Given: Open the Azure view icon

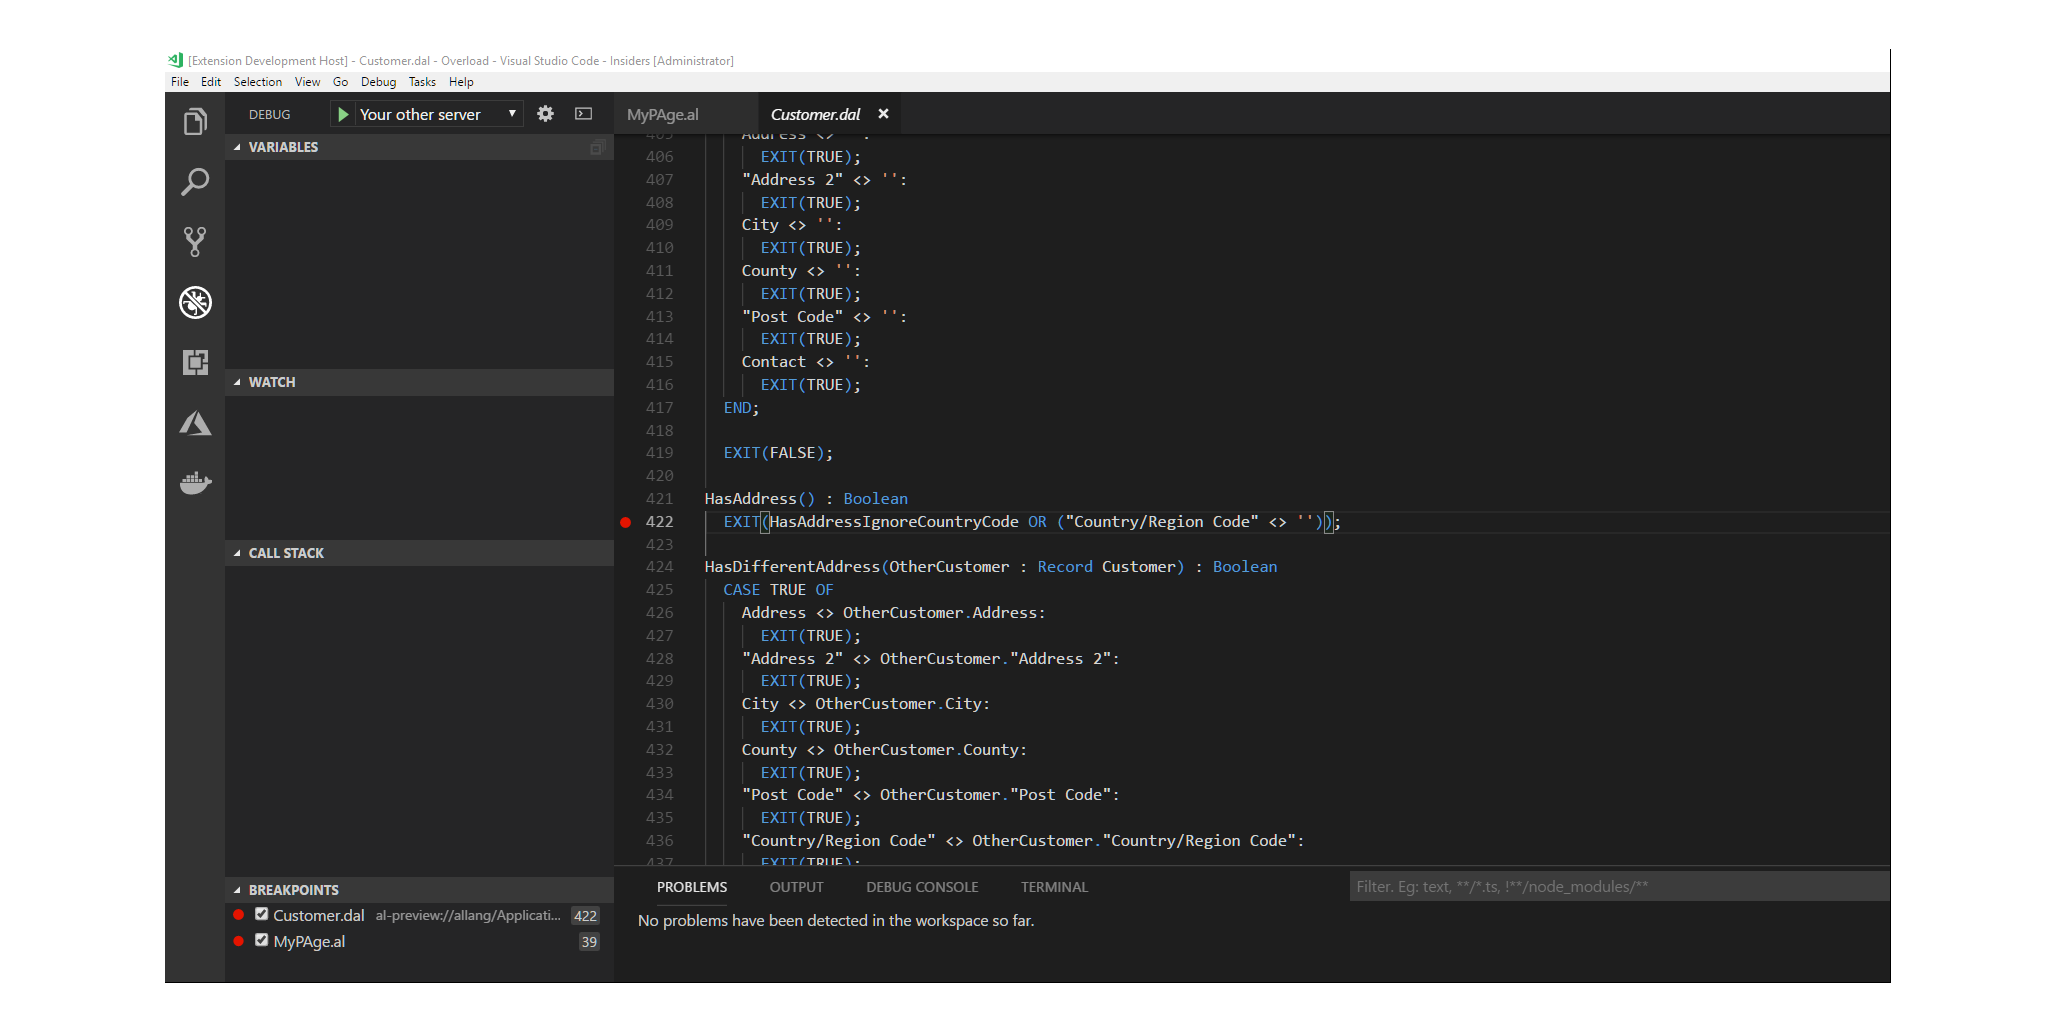Looking at the screenshot, I should (x=195, y=424).
